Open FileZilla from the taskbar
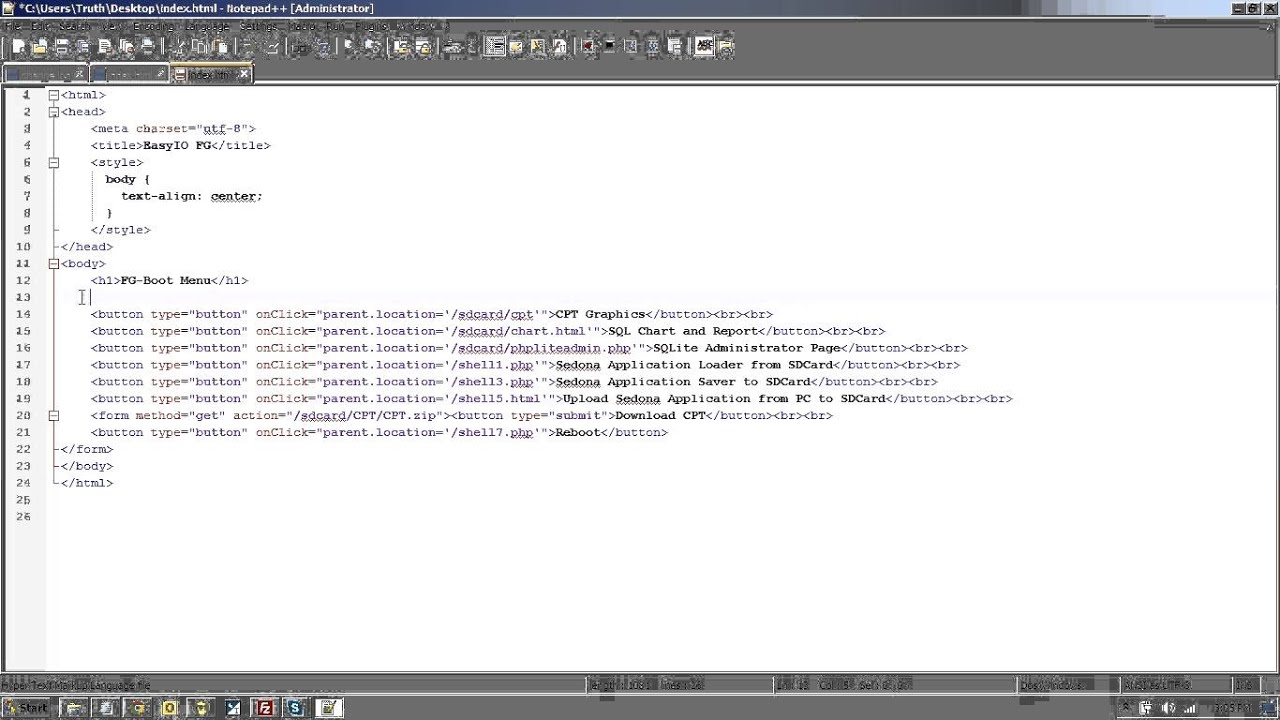This screenshot has width=1280, height=720. pyautogui.click(x=265, y=708)
